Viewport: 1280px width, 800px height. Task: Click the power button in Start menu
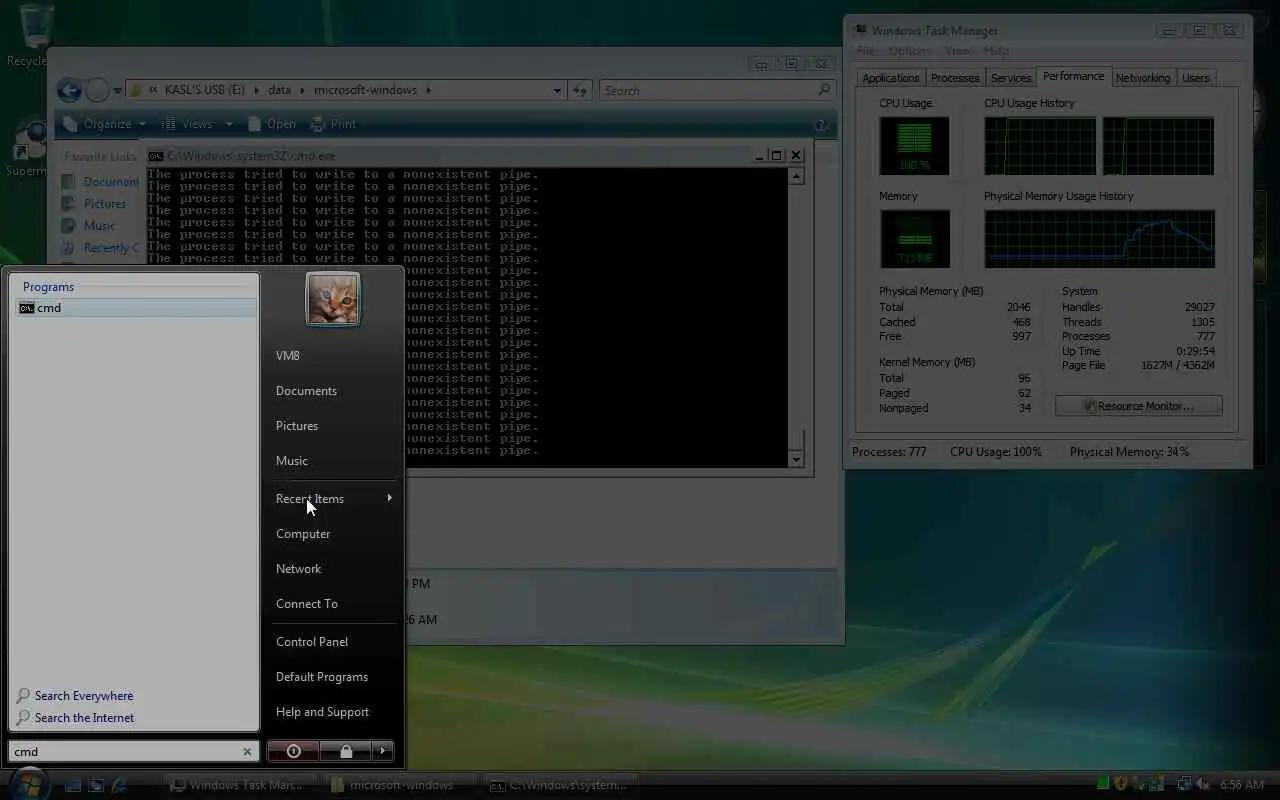click(293, 751)
